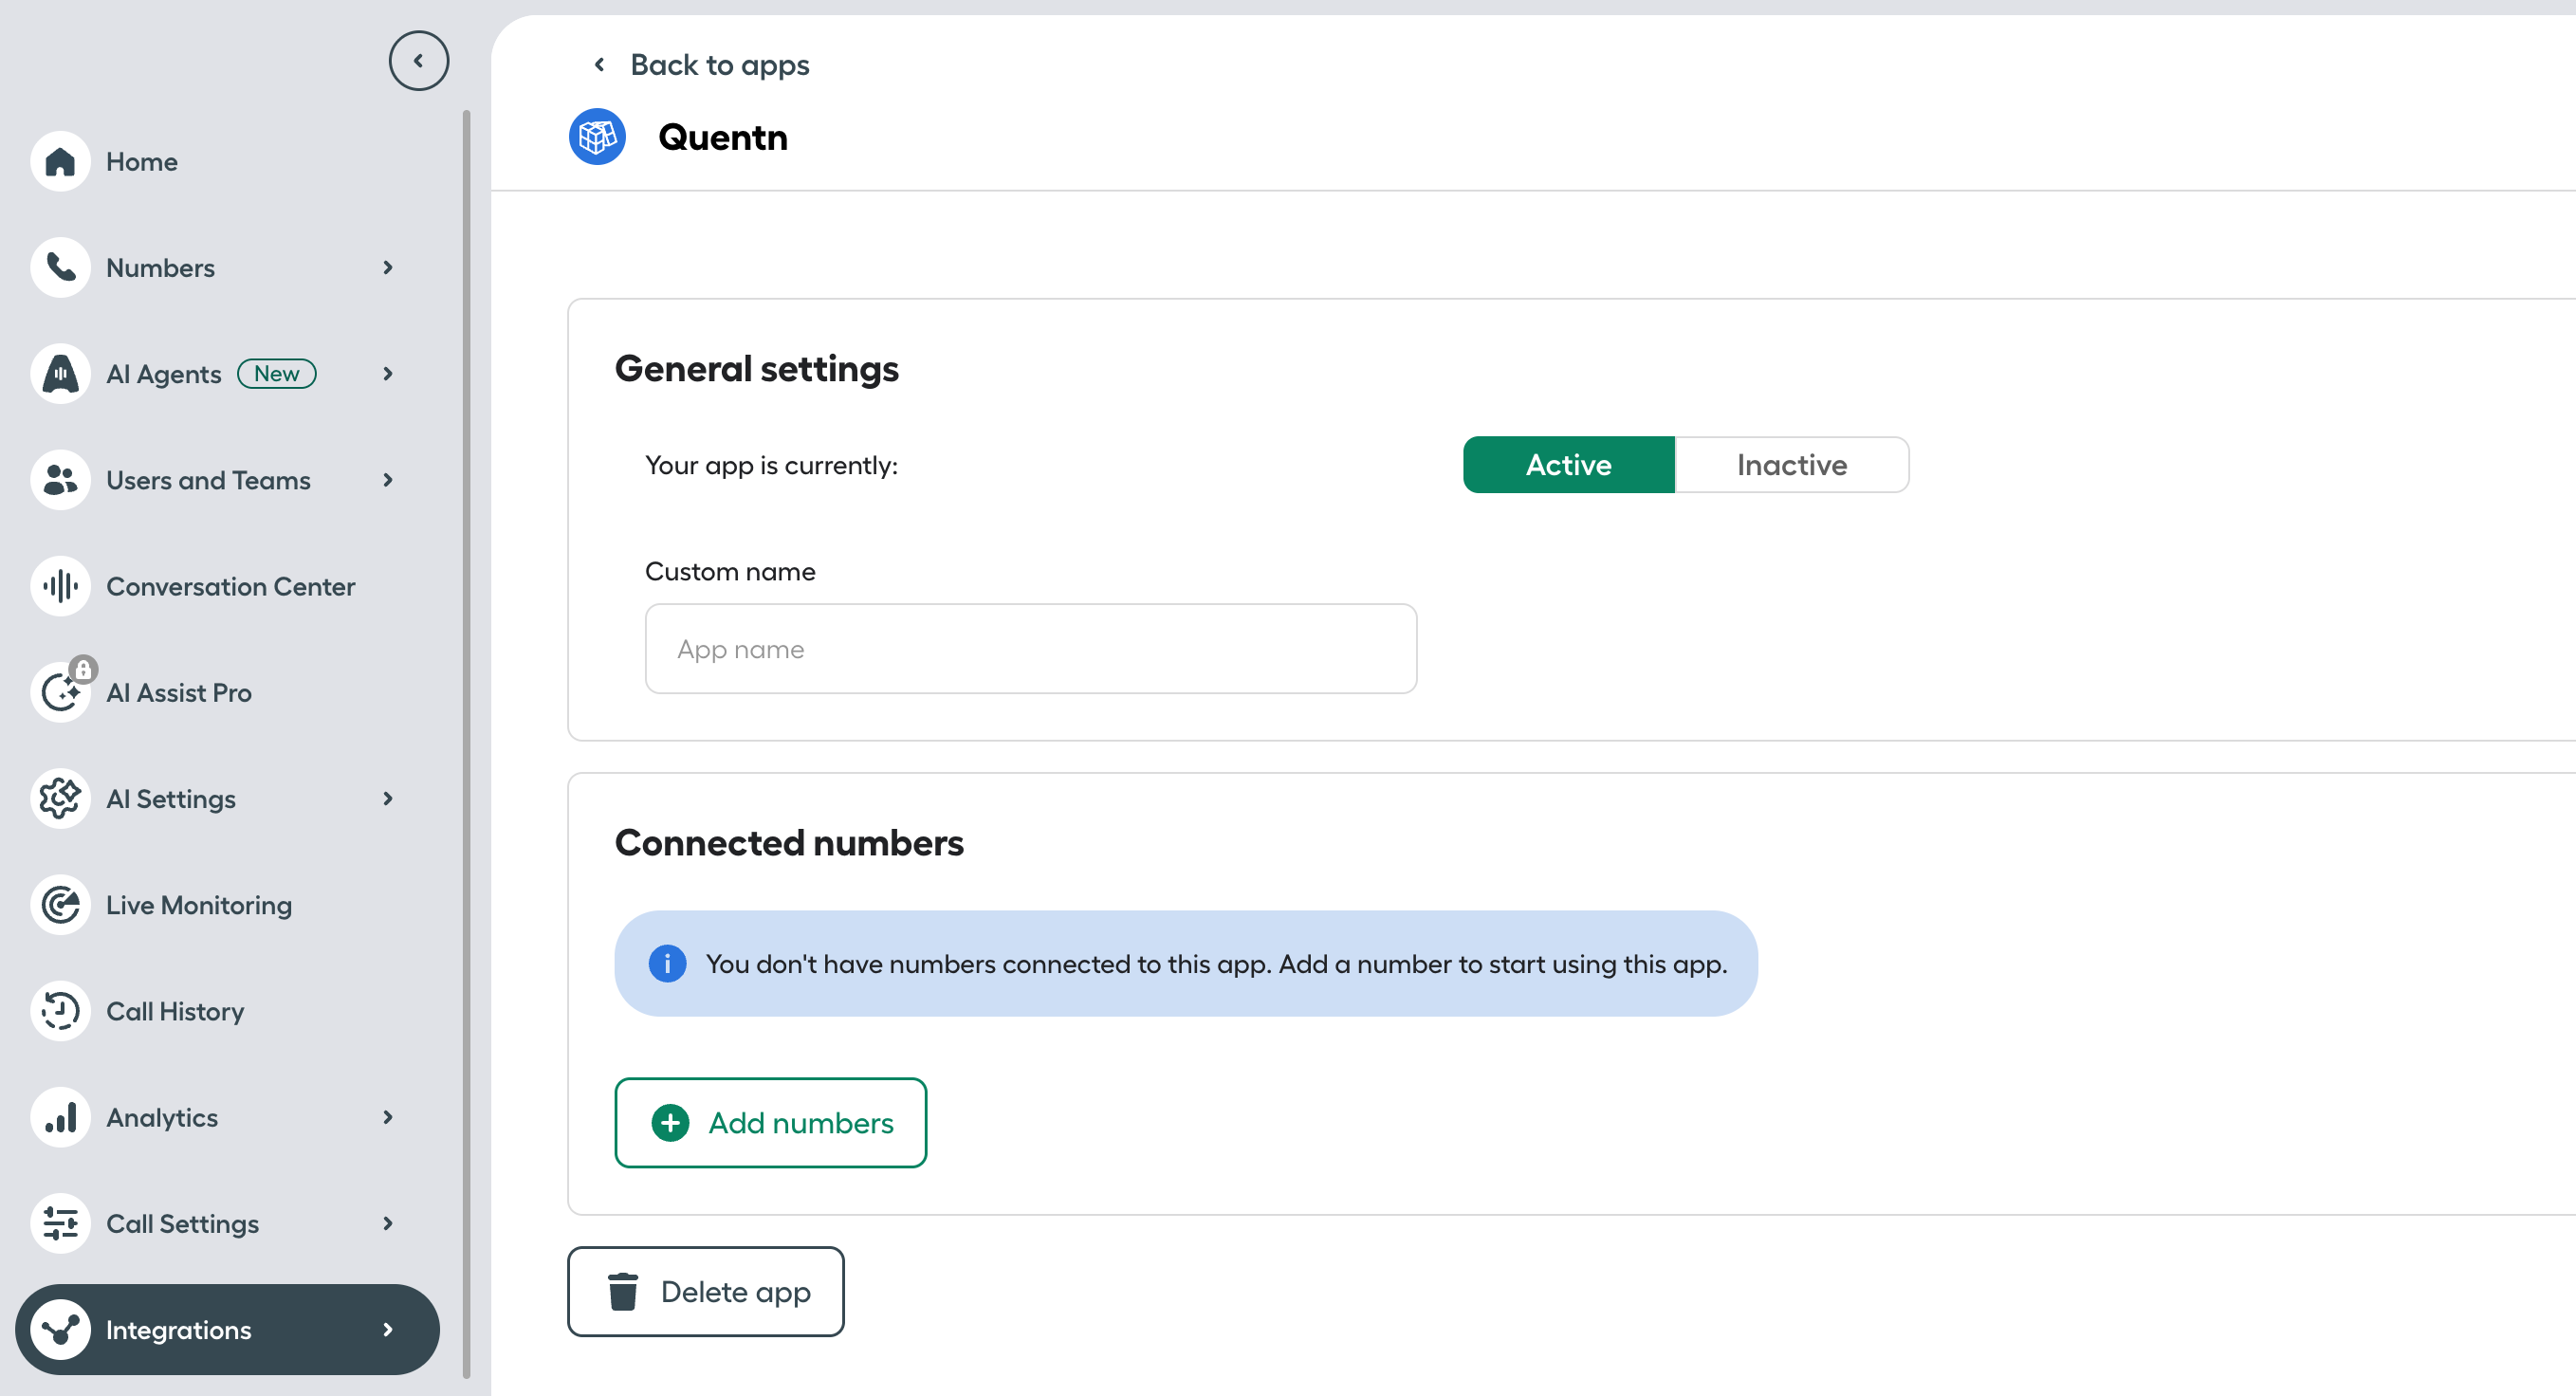Screen dimensions: 2576x1396
Task: Click the Numbers phone icon
Action: (61, 267)
